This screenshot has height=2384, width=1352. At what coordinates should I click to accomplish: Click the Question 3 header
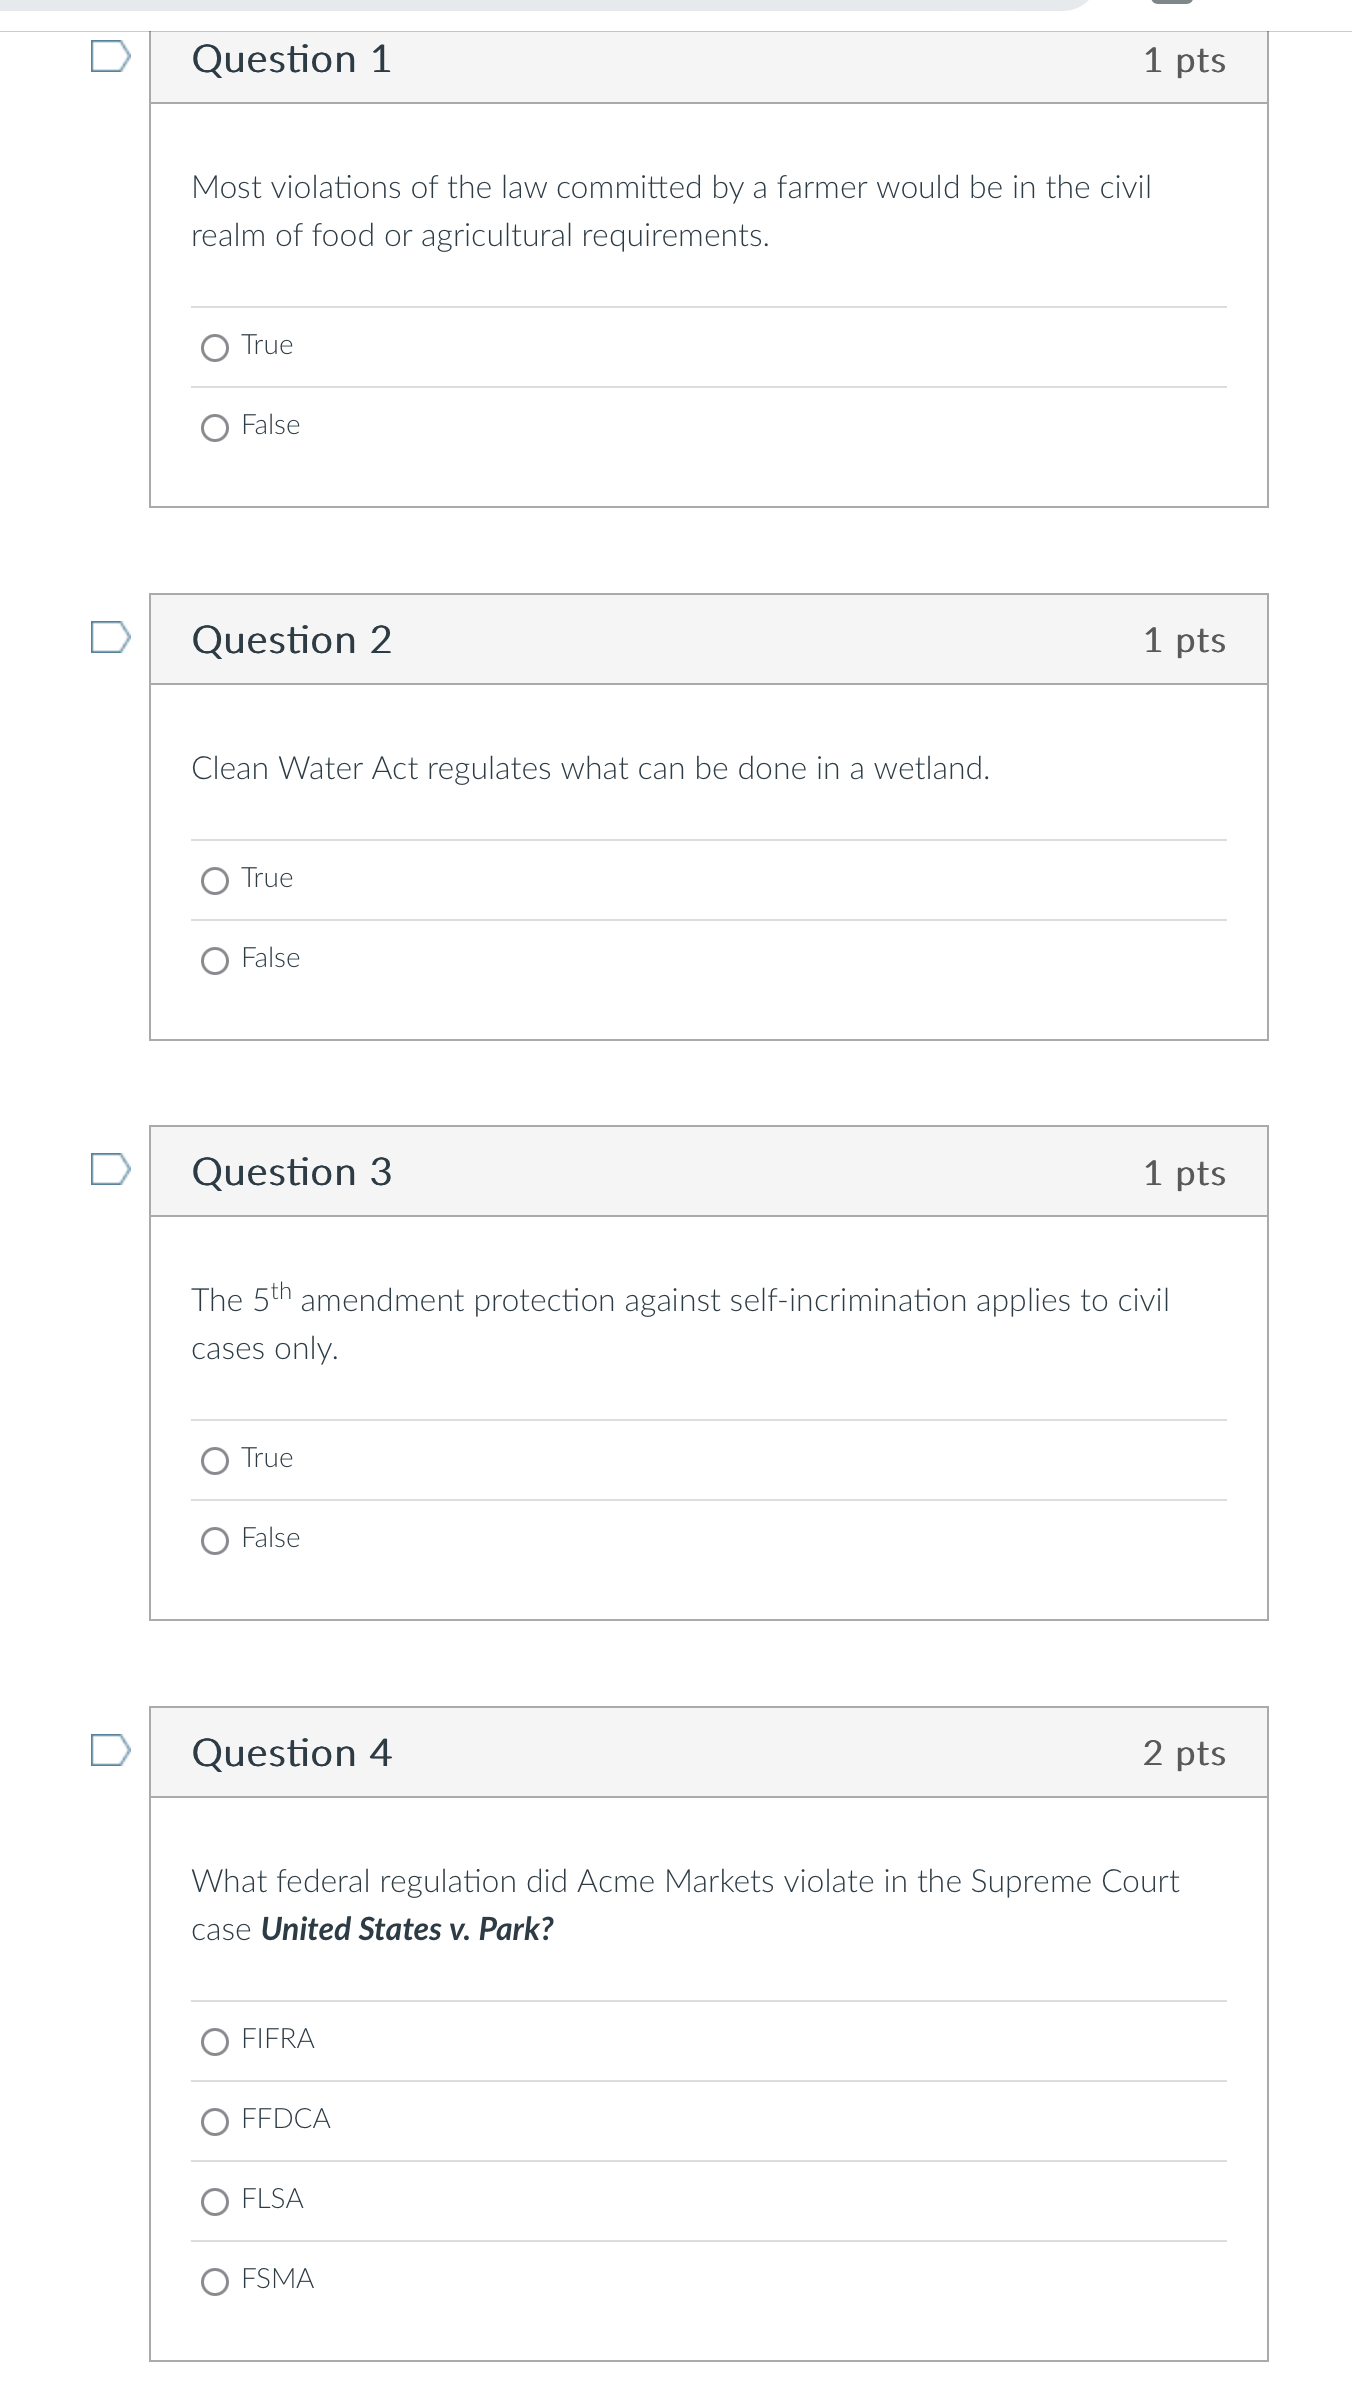tap(291, 1171)
